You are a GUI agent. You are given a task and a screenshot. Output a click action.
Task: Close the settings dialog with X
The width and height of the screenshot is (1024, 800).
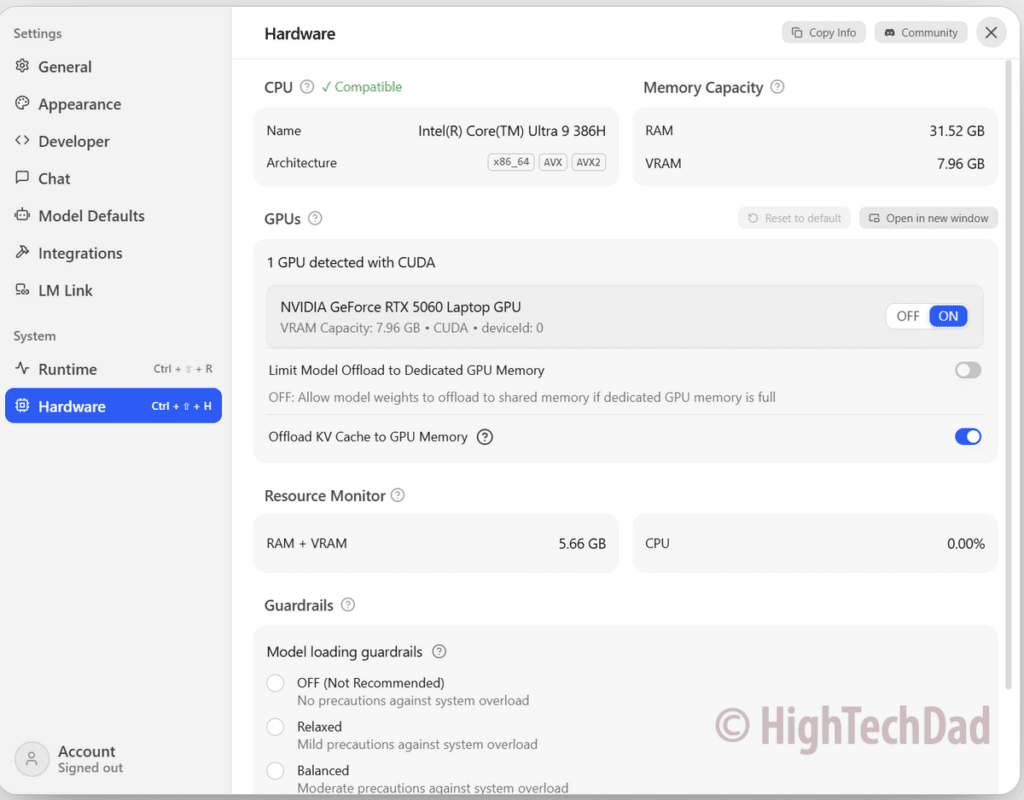[991, 33]
